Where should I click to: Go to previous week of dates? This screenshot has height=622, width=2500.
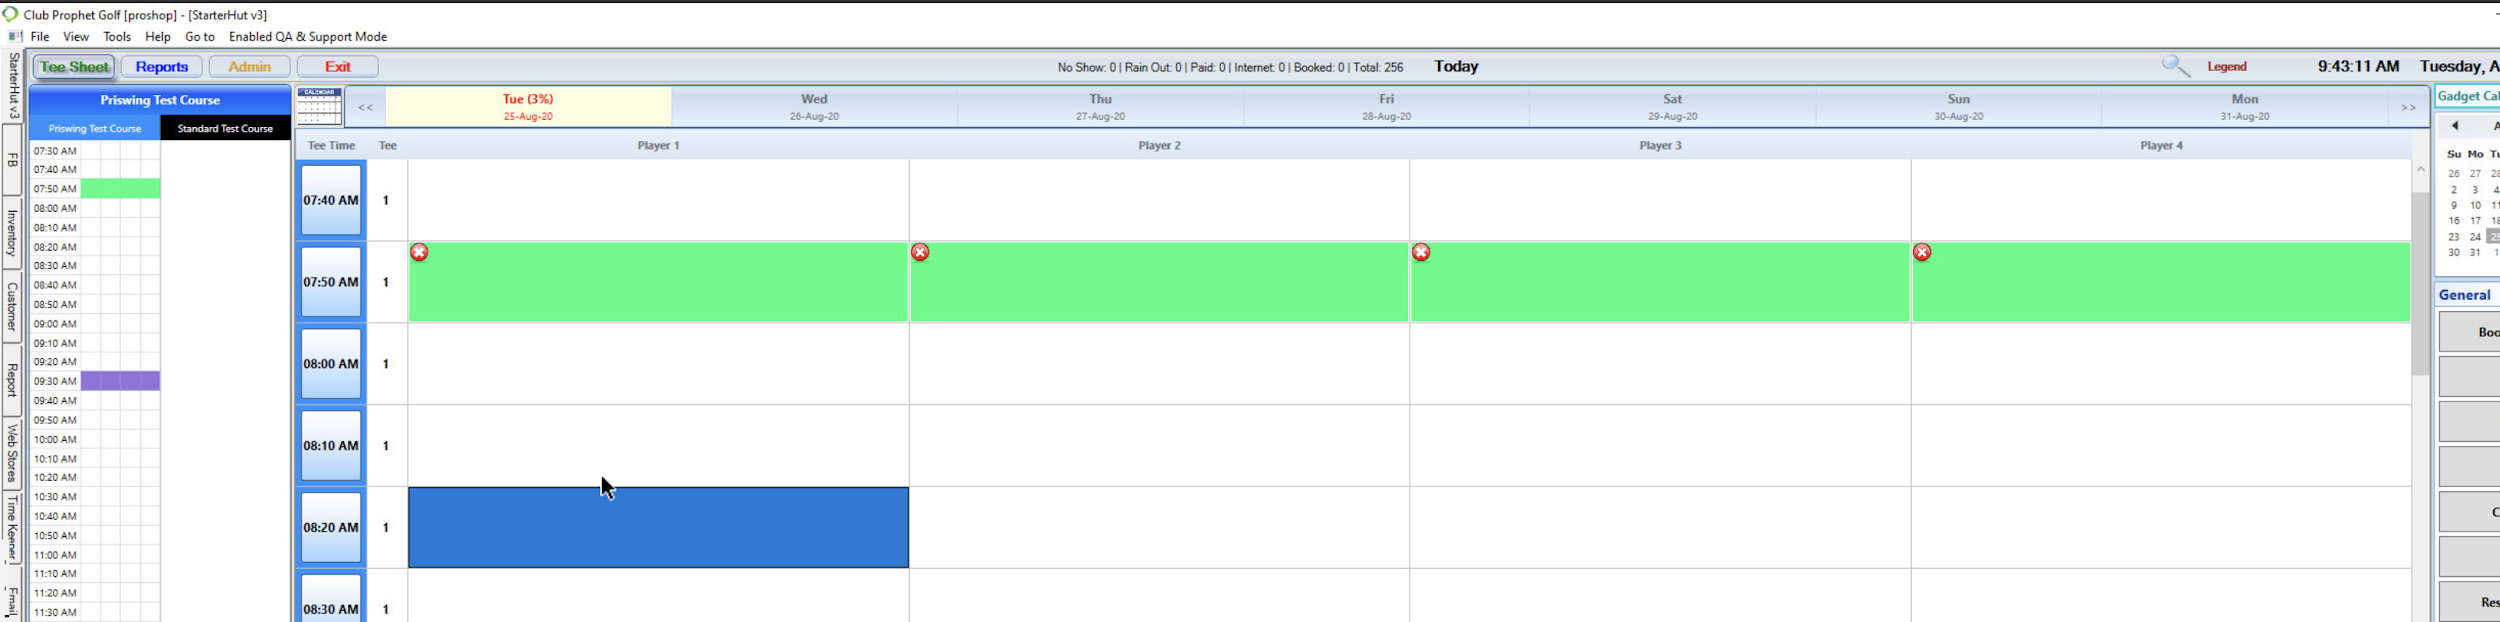point(365,107)
